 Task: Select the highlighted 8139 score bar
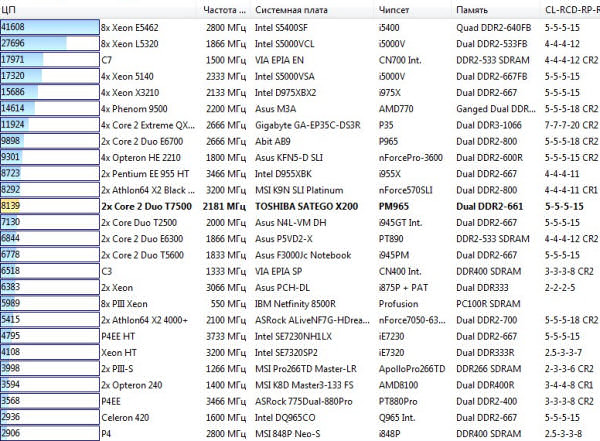point(50,206)
